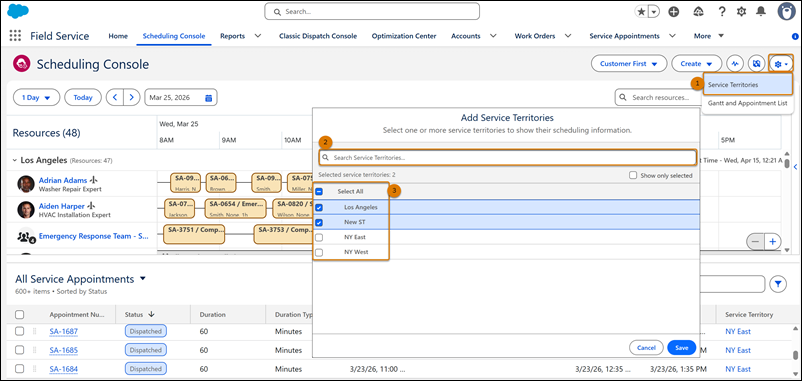Click the global Search box

[x=372, y=11]
